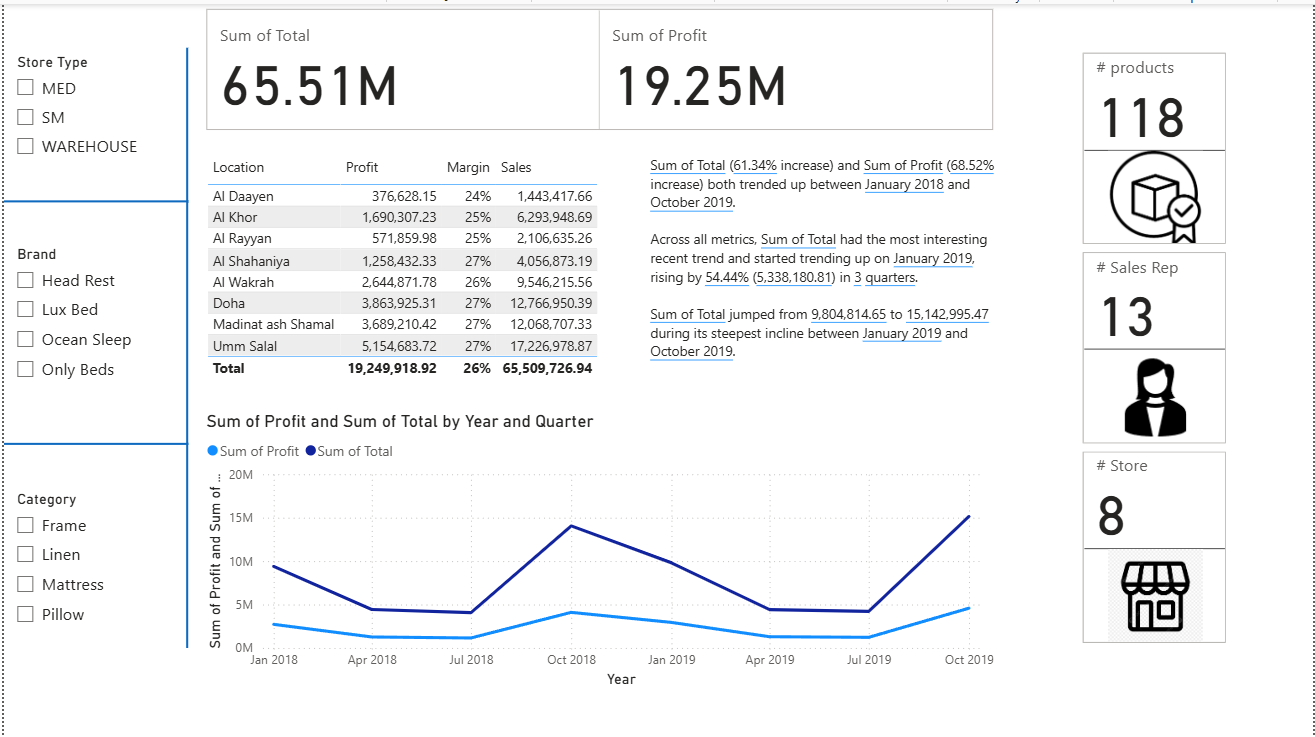This screenshot has height=737, width=1315.
Task: Click the Year x-axis title
Action: coord(621,679)
